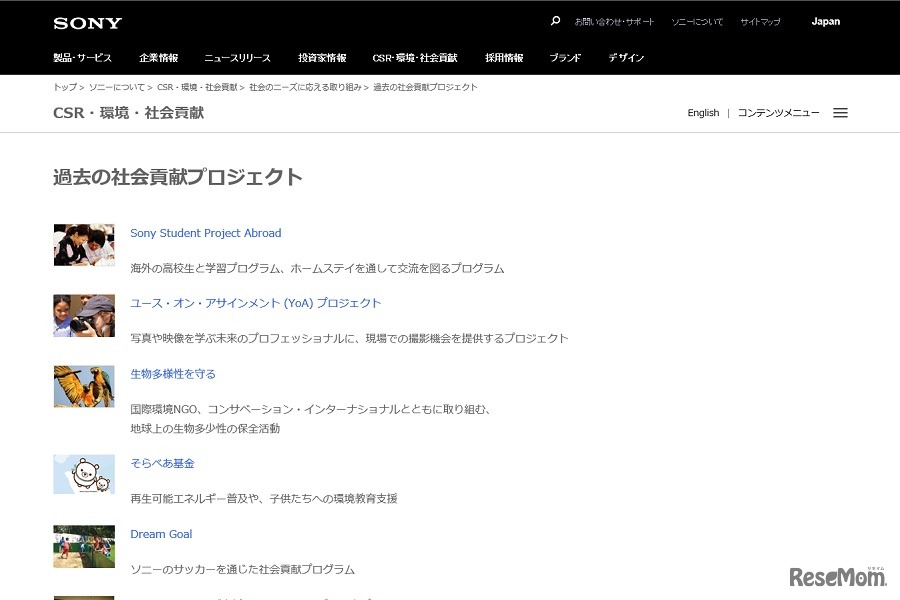
Task: Open the コンテンツメニュー hamburger icon
Action: pyautogui.click(x=840, y=112)
